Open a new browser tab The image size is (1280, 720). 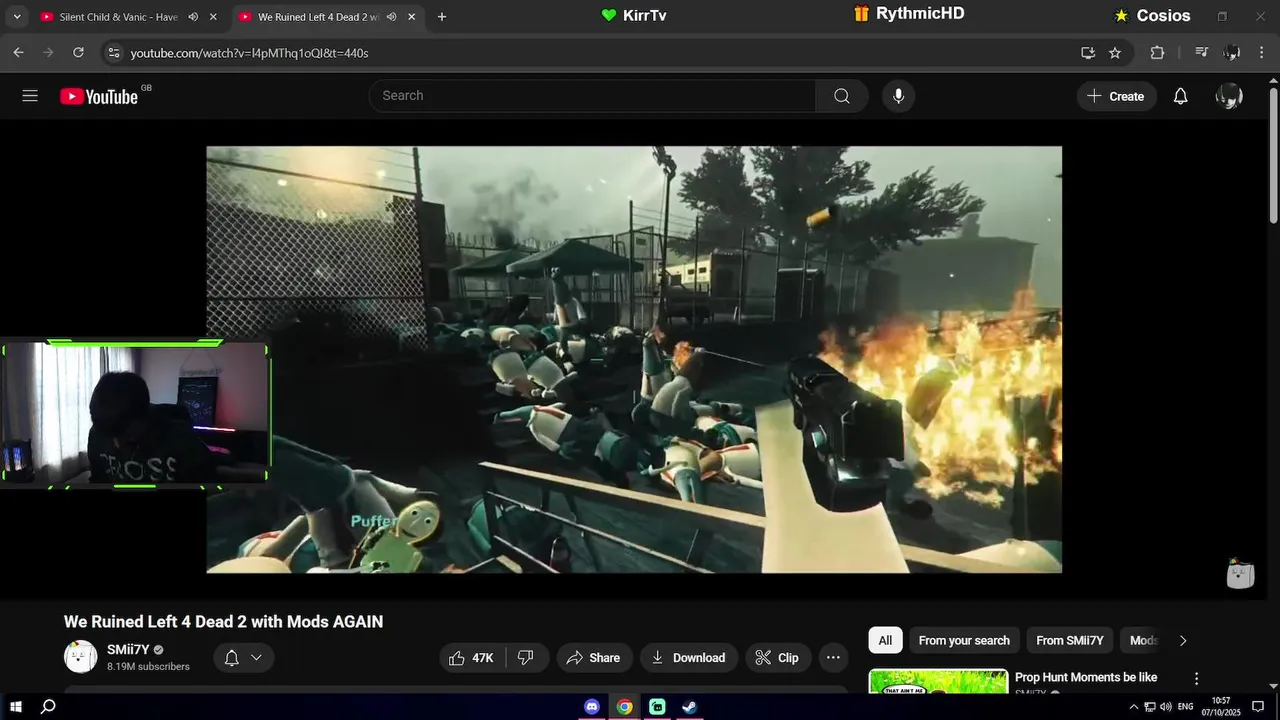pos(442,17)
